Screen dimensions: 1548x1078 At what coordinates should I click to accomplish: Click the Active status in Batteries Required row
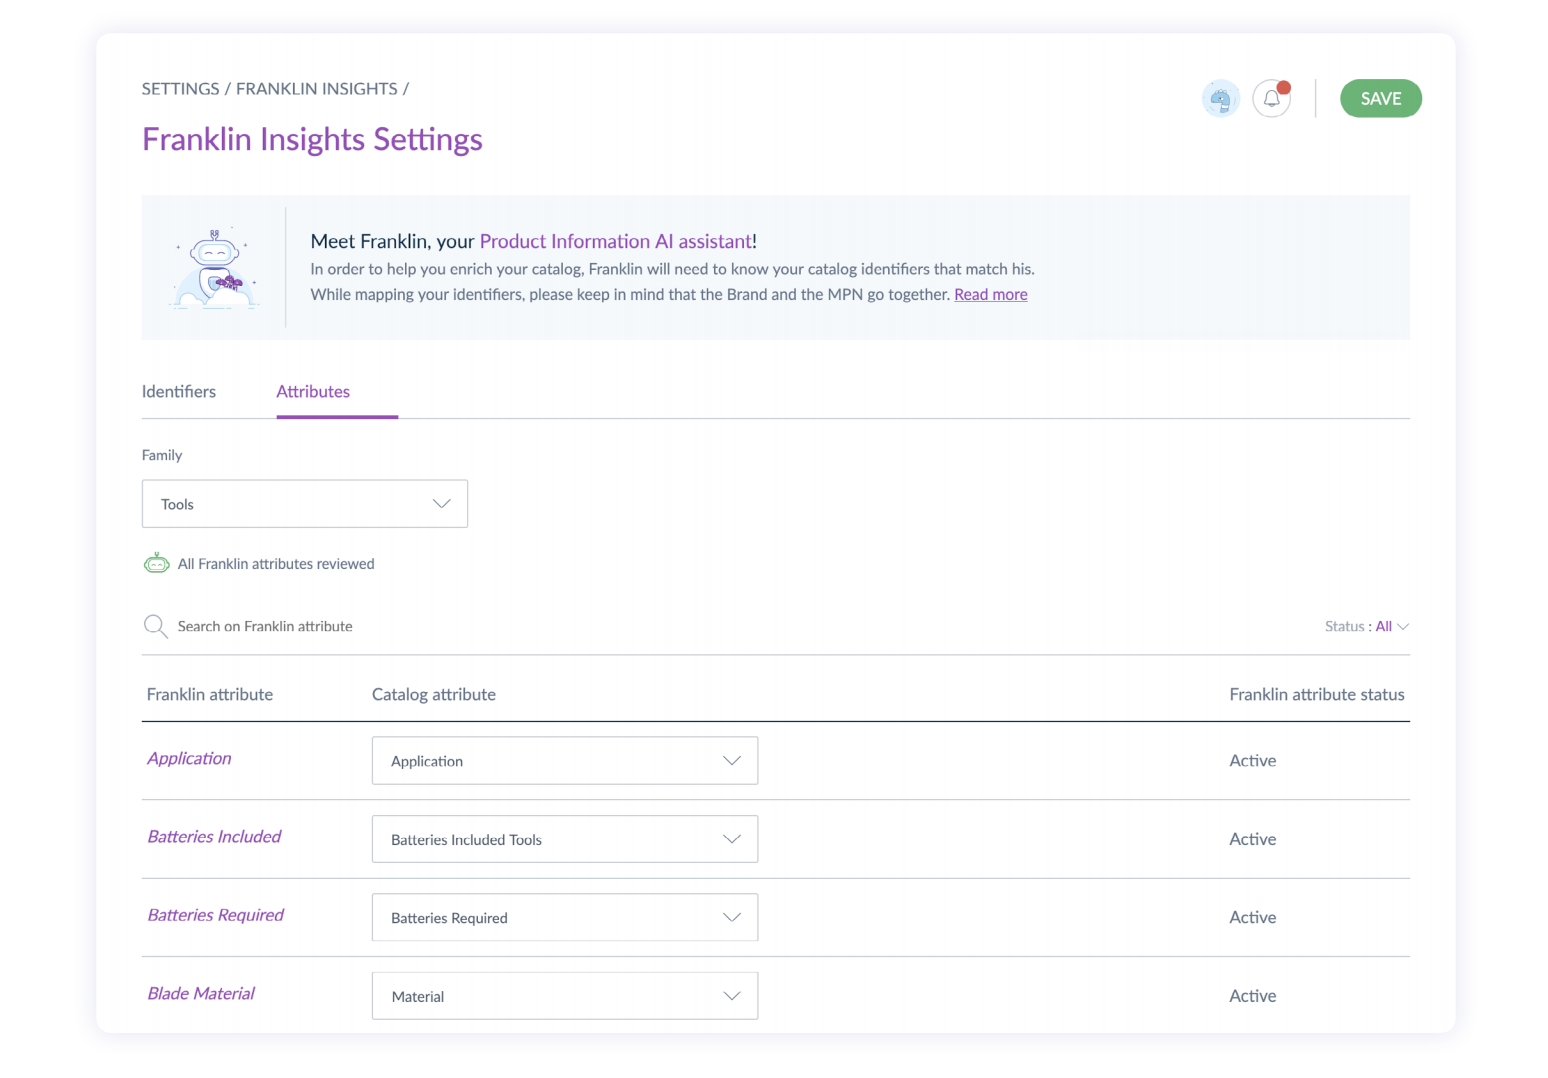[1252, 917]
